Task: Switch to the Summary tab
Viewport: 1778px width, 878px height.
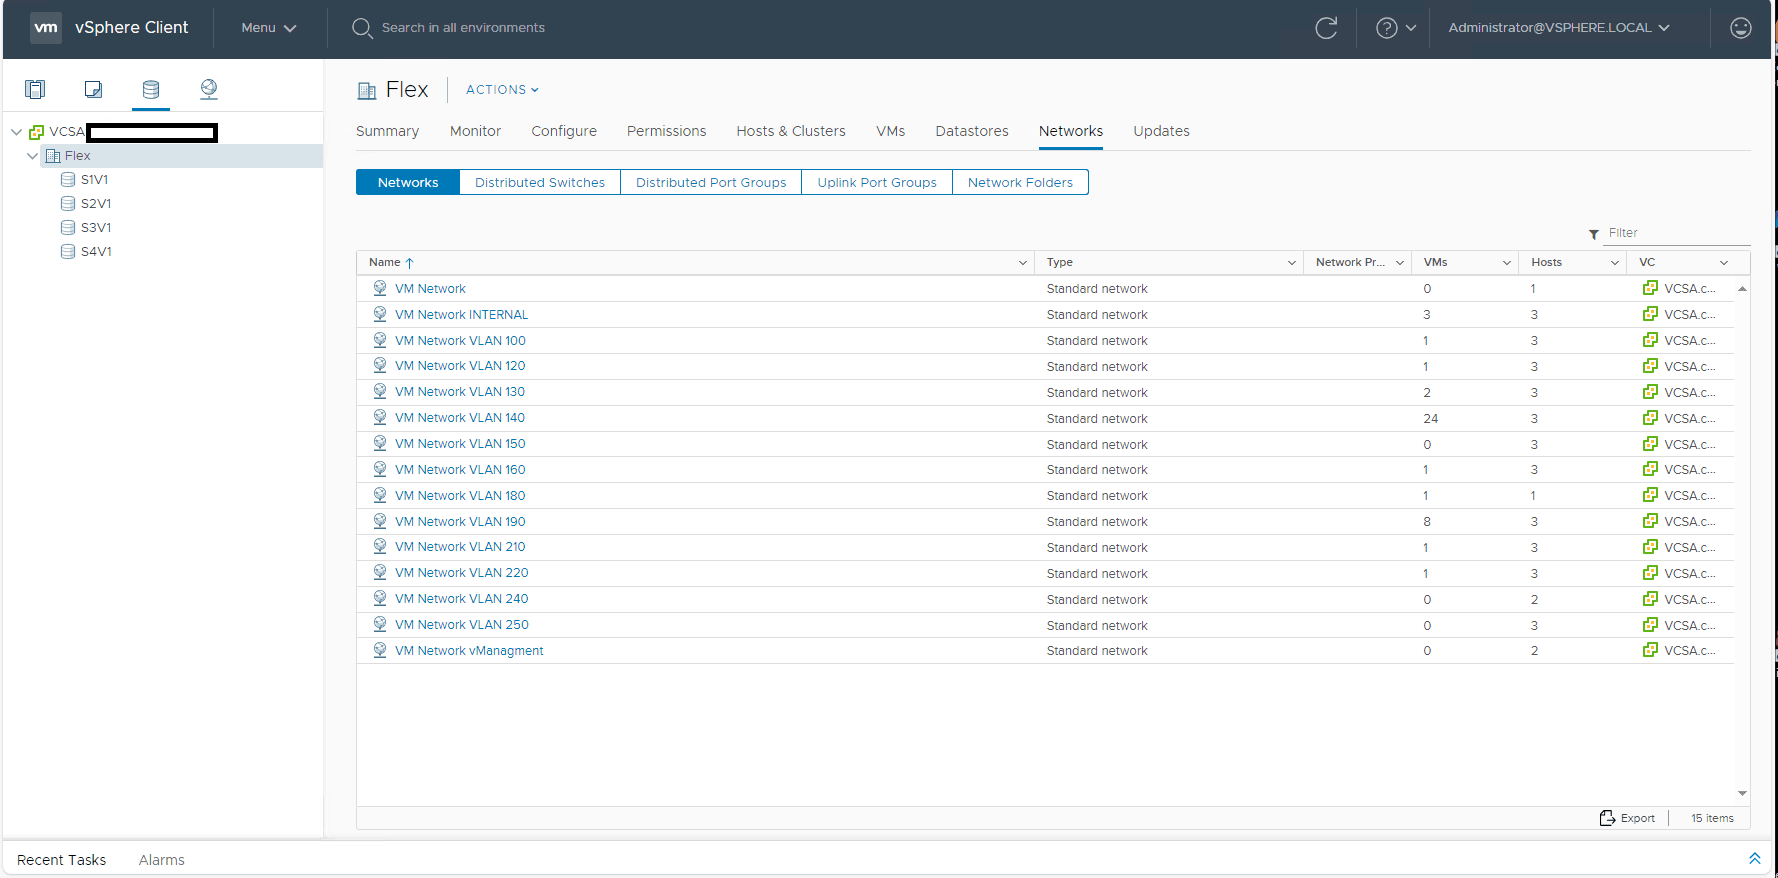Action: (x=387, y=131)
